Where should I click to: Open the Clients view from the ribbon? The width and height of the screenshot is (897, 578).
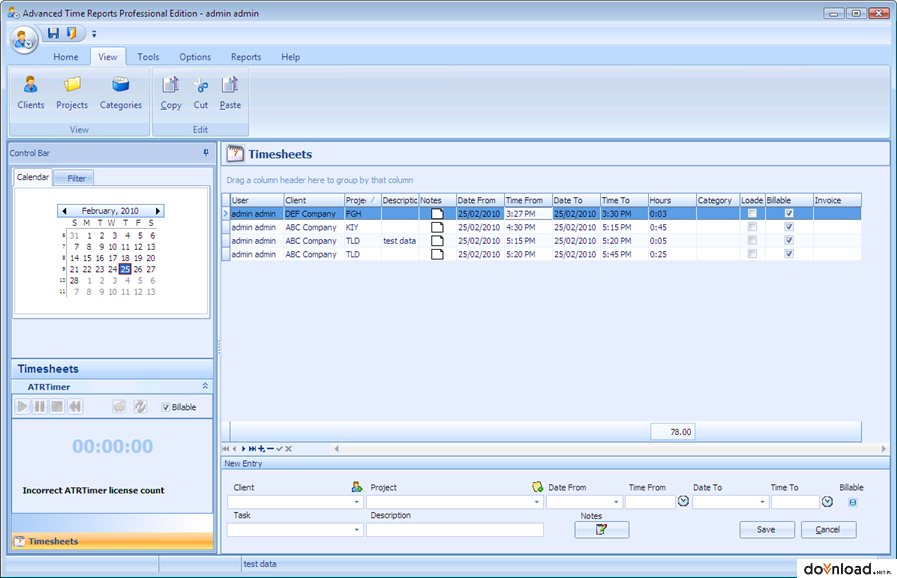[31, 93]
